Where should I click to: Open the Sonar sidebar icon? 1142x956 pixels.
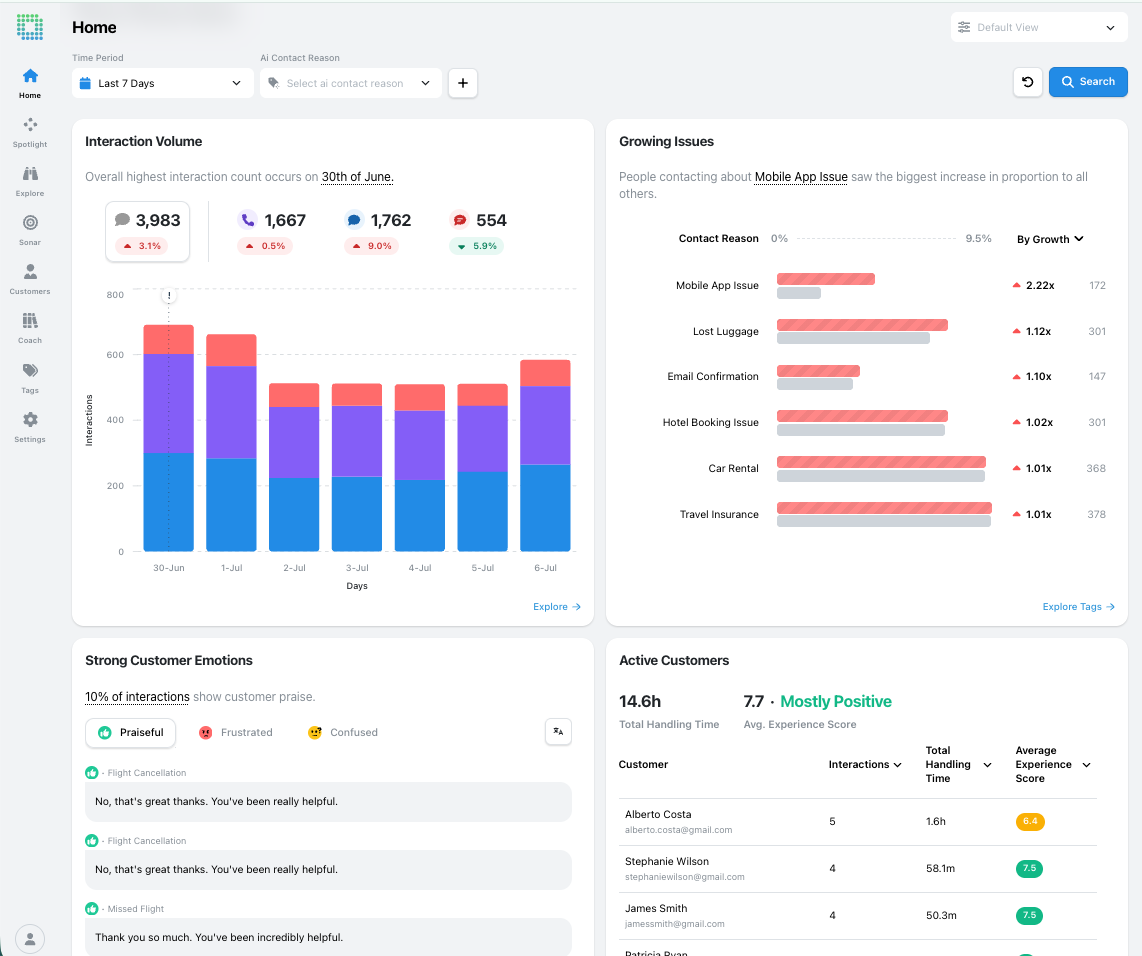coord(30,230)
